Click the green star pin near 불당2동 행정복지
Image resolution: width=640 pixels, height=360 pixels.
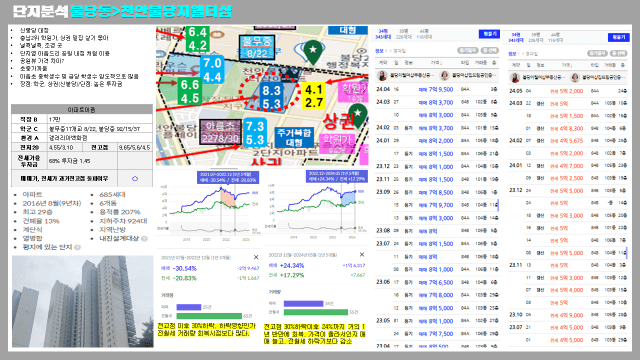(313, 52)
